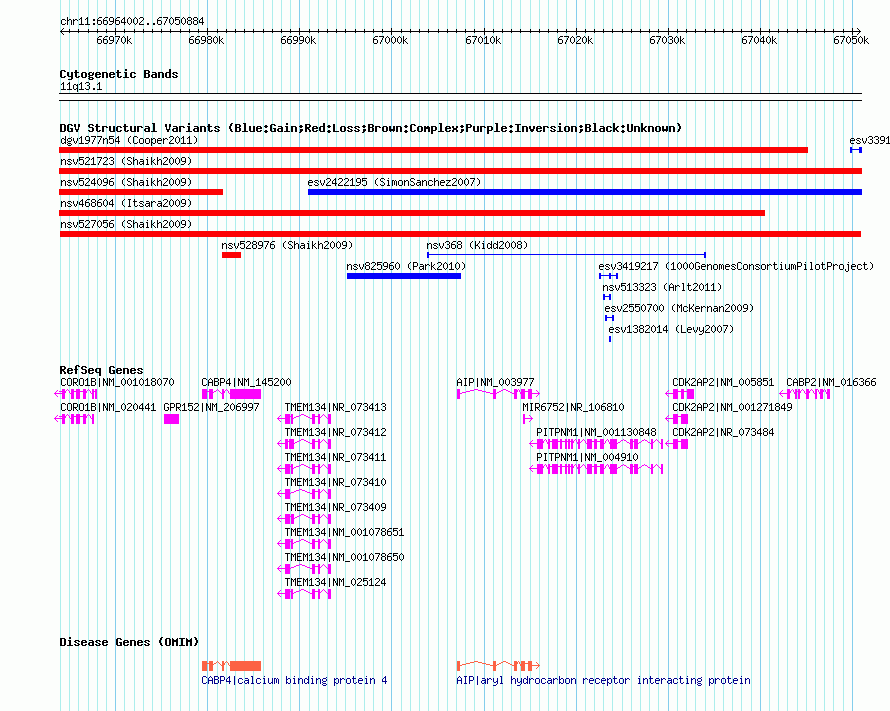890x711 pixels.
Task: Click the CDK2AP2|NM_005851 gene model
Action: click(x=680, y=394)
